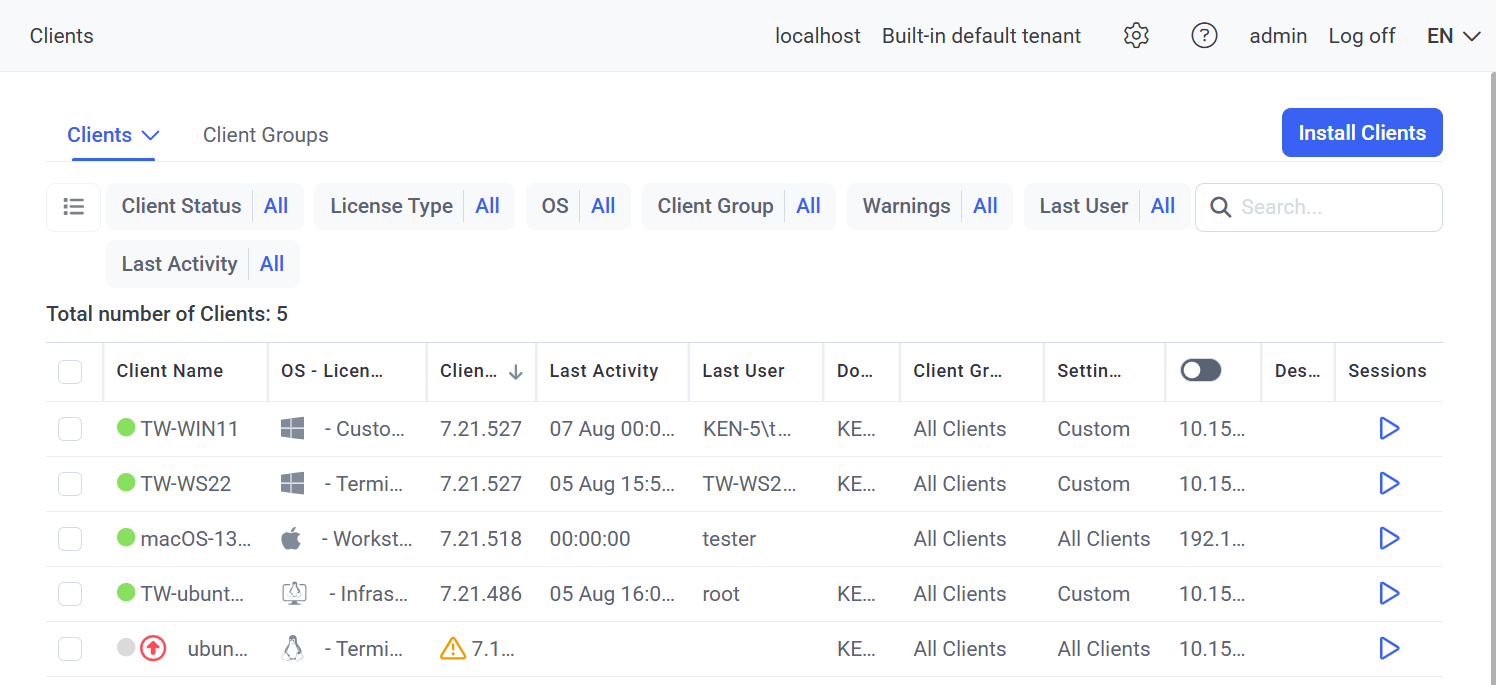1496x685 pixels.
Task: Open the settings gear icon
Action: click(x=1136, y=36)
